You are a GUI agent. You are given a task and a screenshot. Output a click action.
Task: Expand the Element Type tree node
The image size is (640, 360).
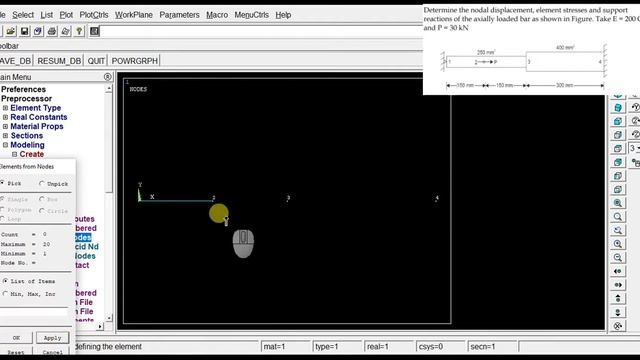tap(5, 108)
